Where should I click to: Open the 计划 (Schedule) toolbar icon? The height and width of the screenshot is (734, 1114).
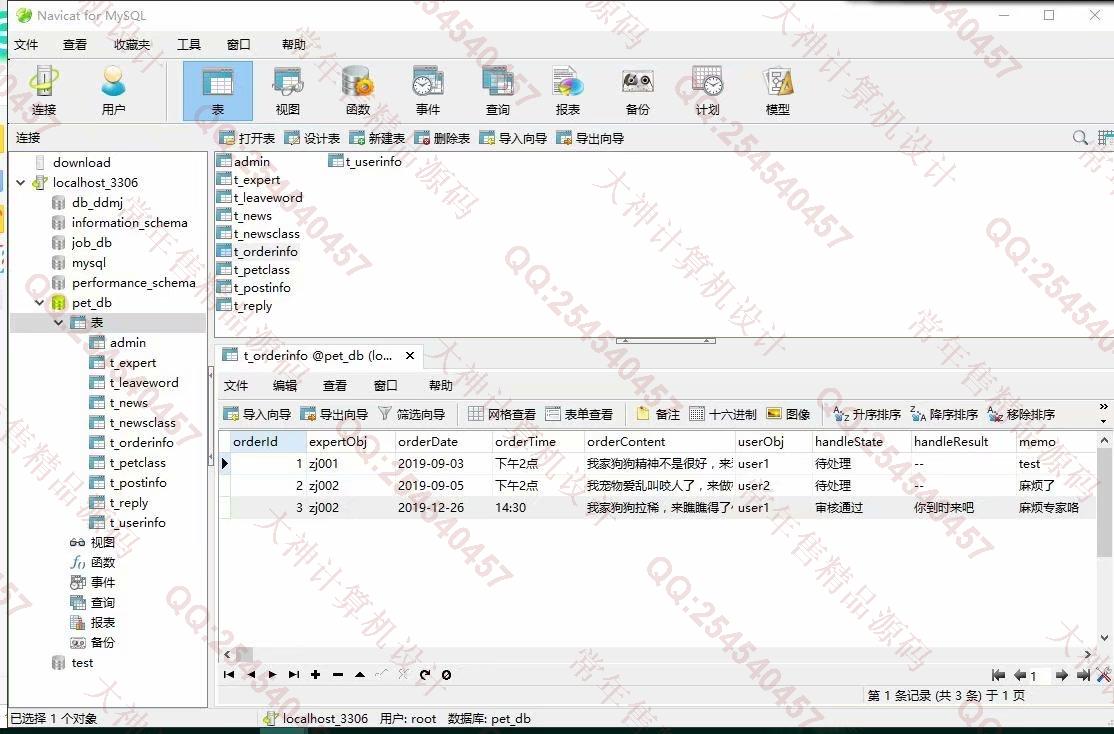[707, 91]
